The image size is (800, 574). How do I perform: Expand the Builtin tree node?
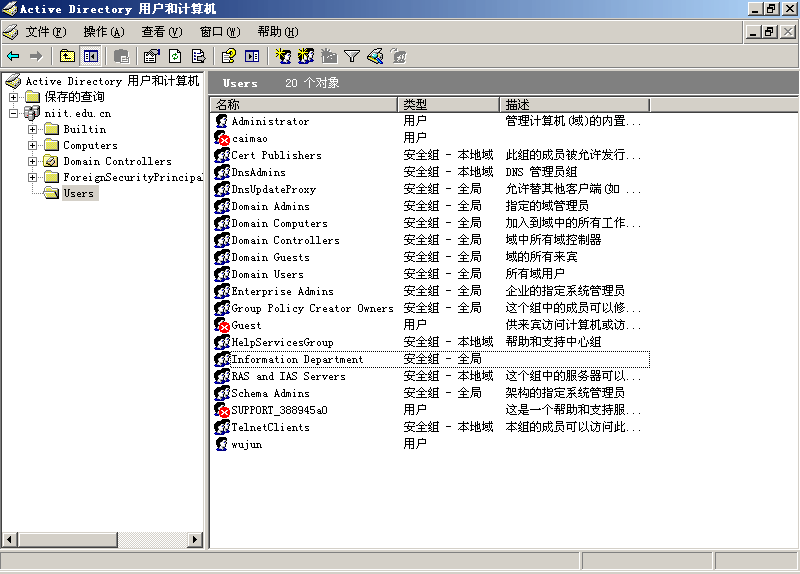(x=32, y=129)
